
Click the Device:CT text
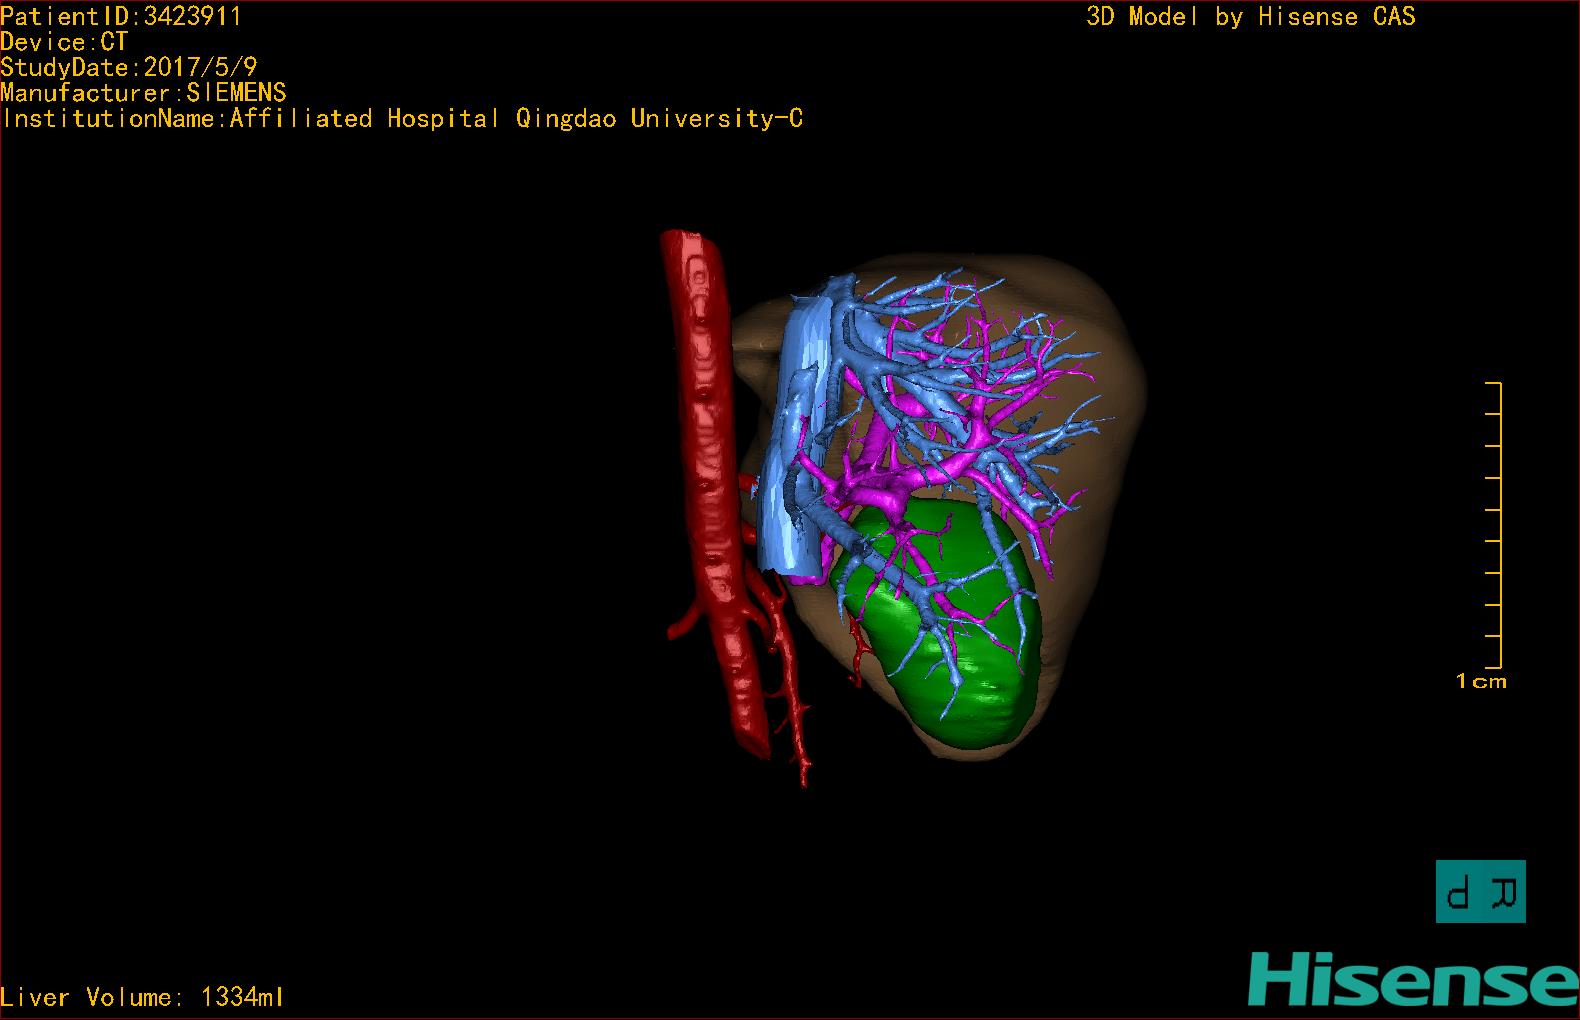point(64,42)
